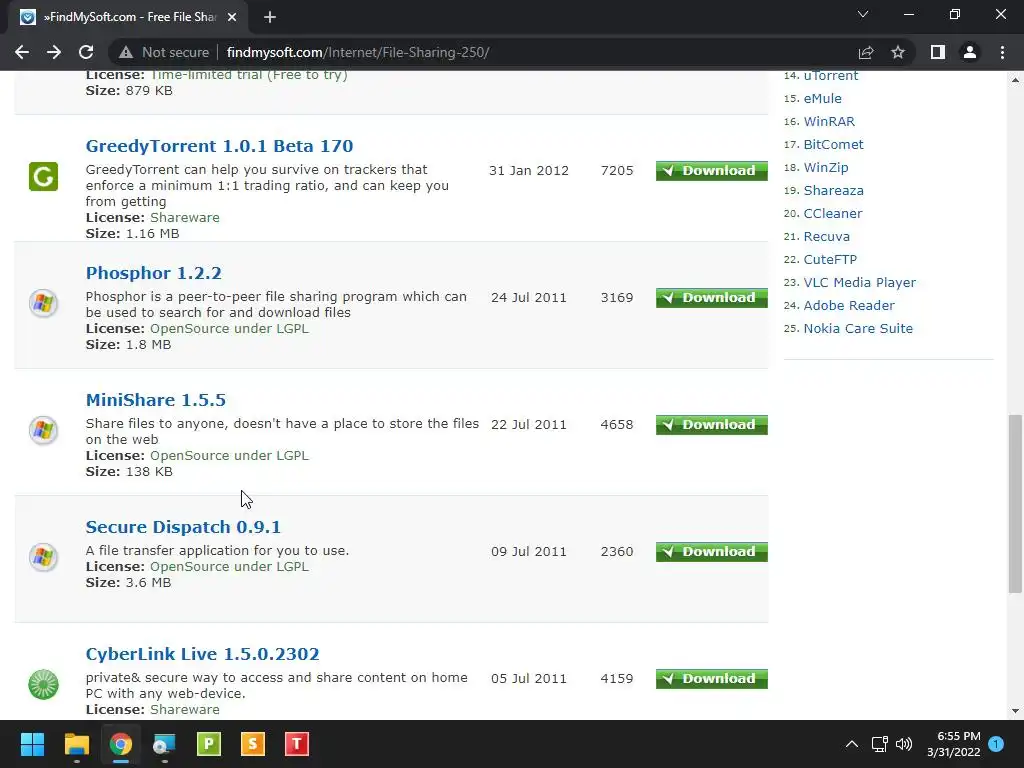Download CyberLink Live 1.5.0.2302

click(x=711, y=679)
